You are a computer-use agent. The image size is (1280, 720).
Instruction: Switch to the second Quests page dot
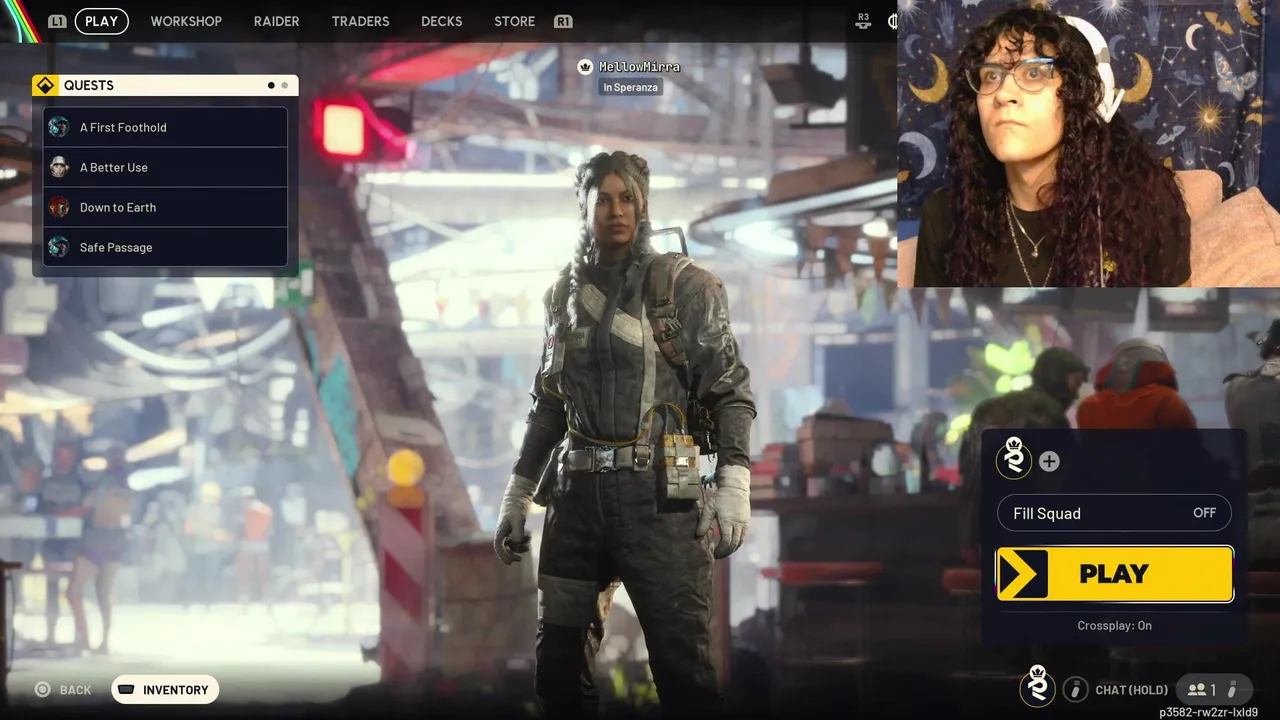pyautogui.click(x=285, y=85)
